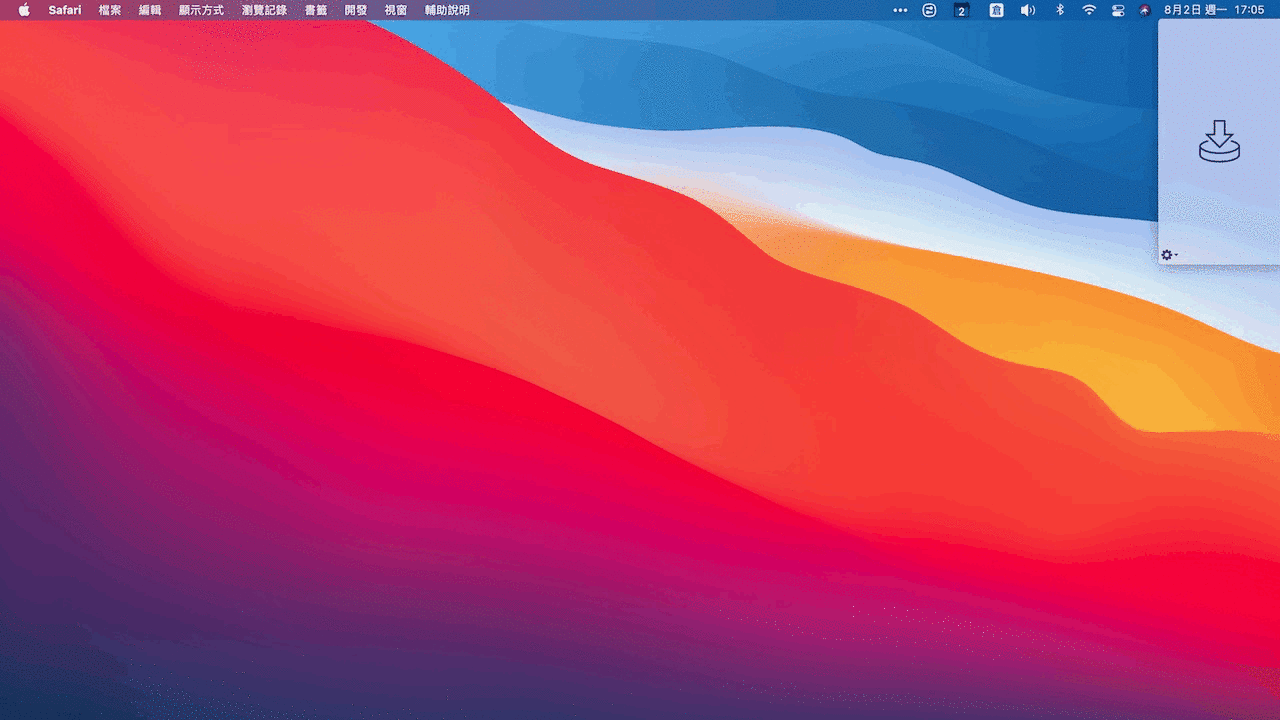Open the Bluetooth status icon

click(1060, 10)
